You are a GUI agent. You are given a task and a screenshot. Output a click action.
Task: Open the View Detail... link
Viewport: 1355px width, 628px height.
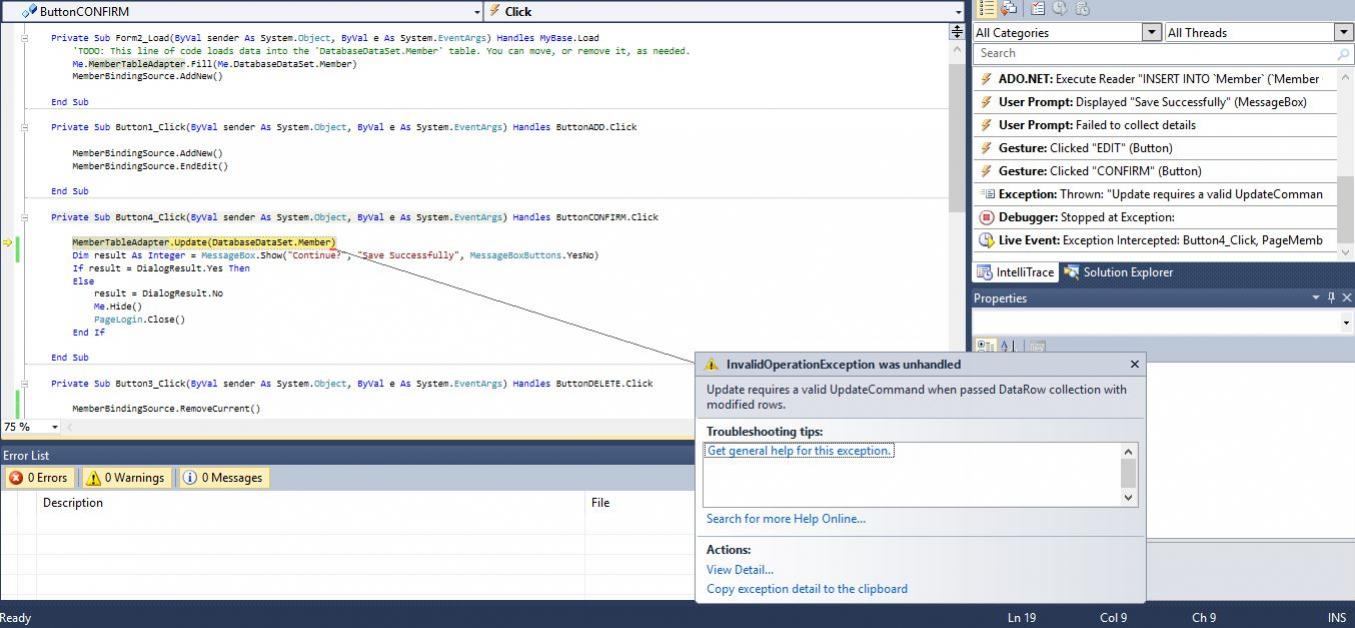point(739,570)
